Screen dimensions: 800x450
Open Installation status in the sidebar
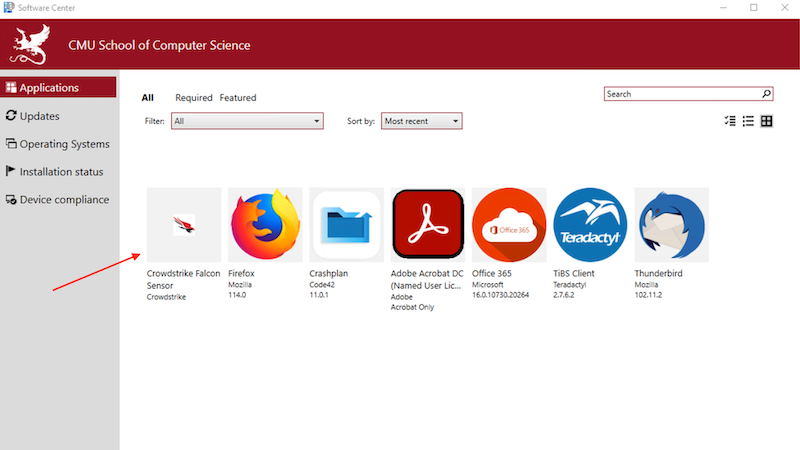pyautogui.click(x=58, y=171)
